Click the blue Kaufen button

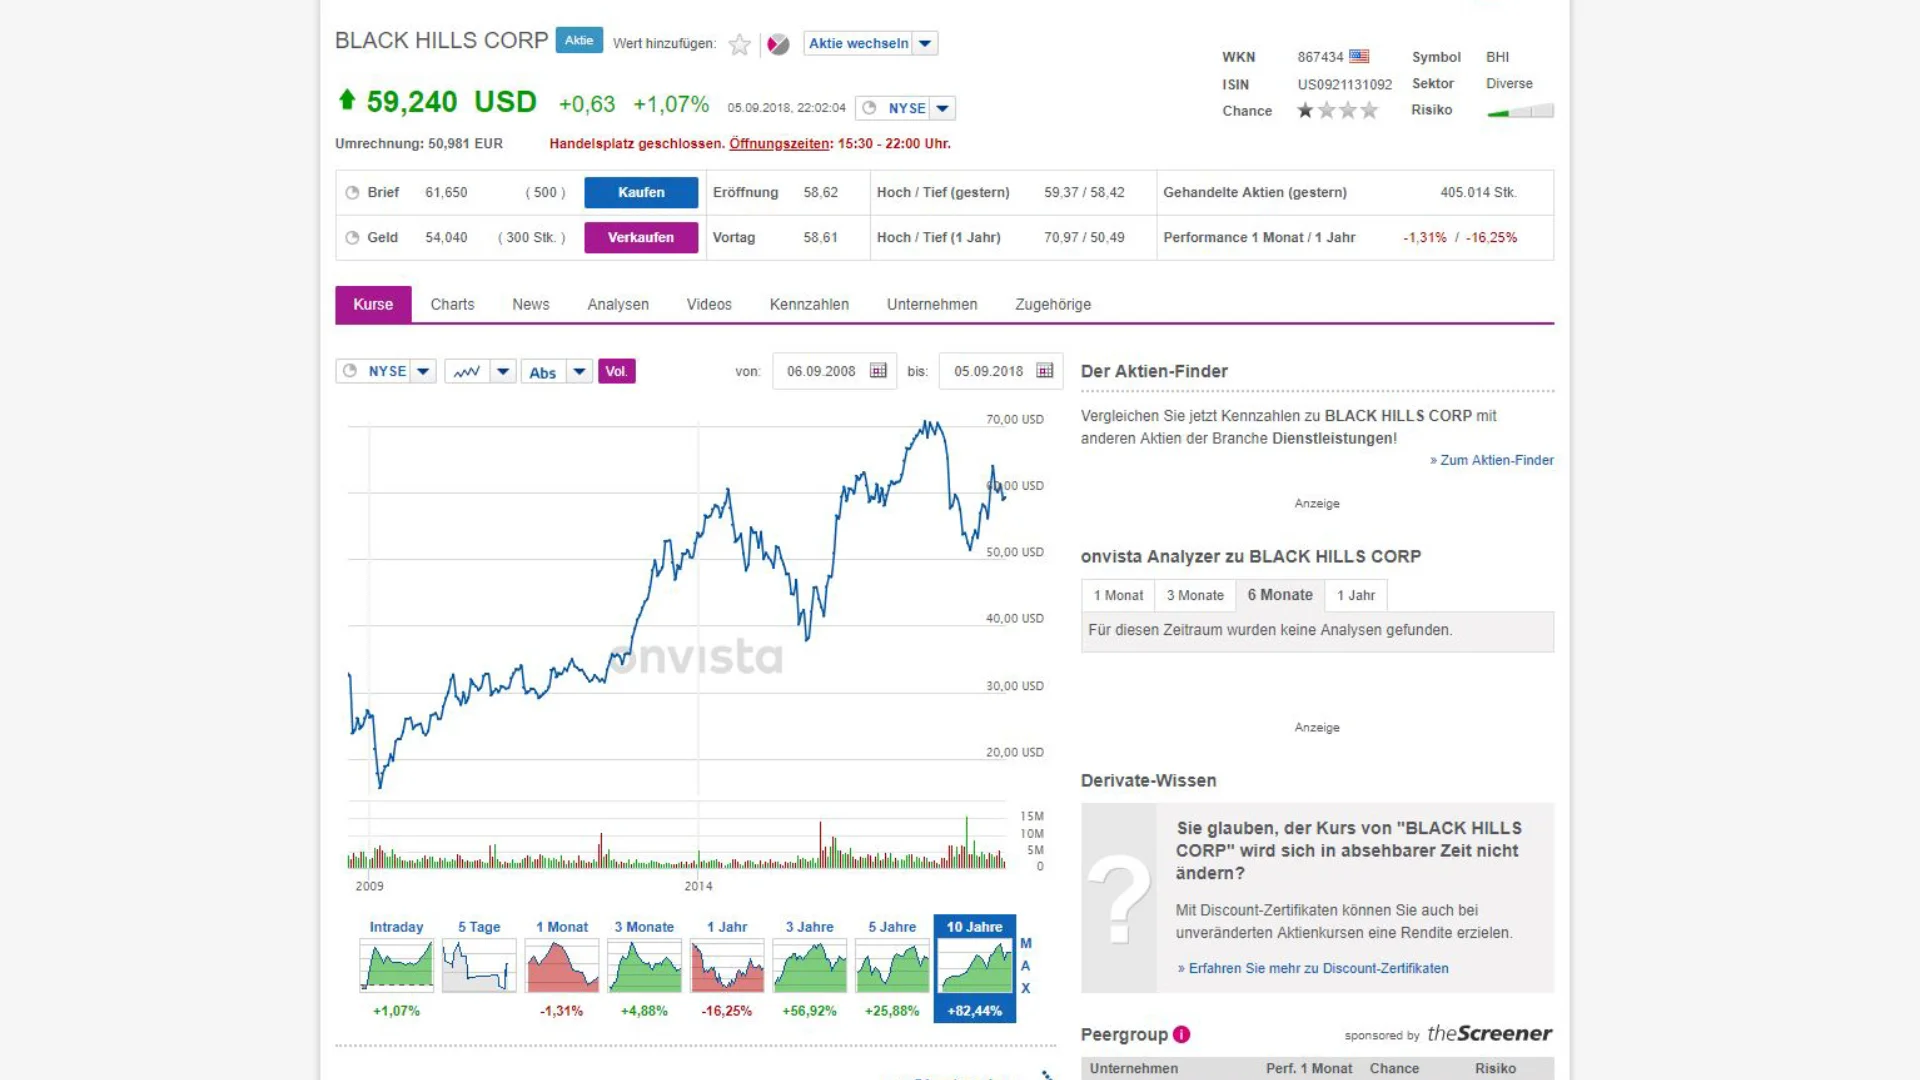(x=641, y=193)
